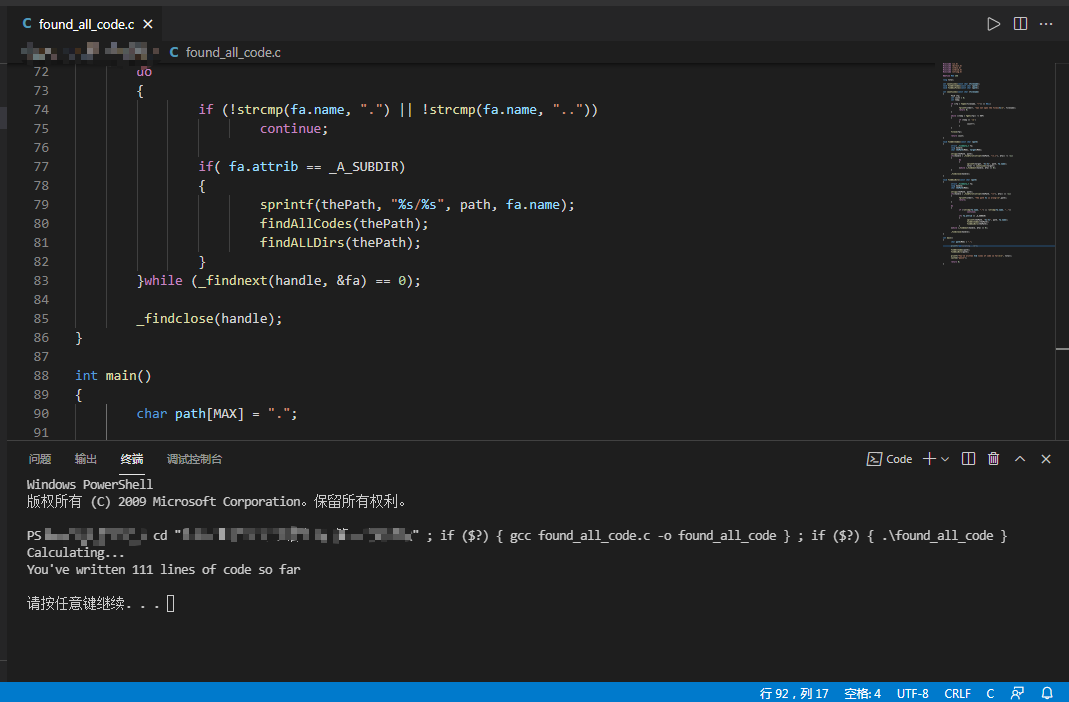Close the found_all_code.c editor tab
1069x702 pixels.
pyautogui.click(x=148, y=25)
